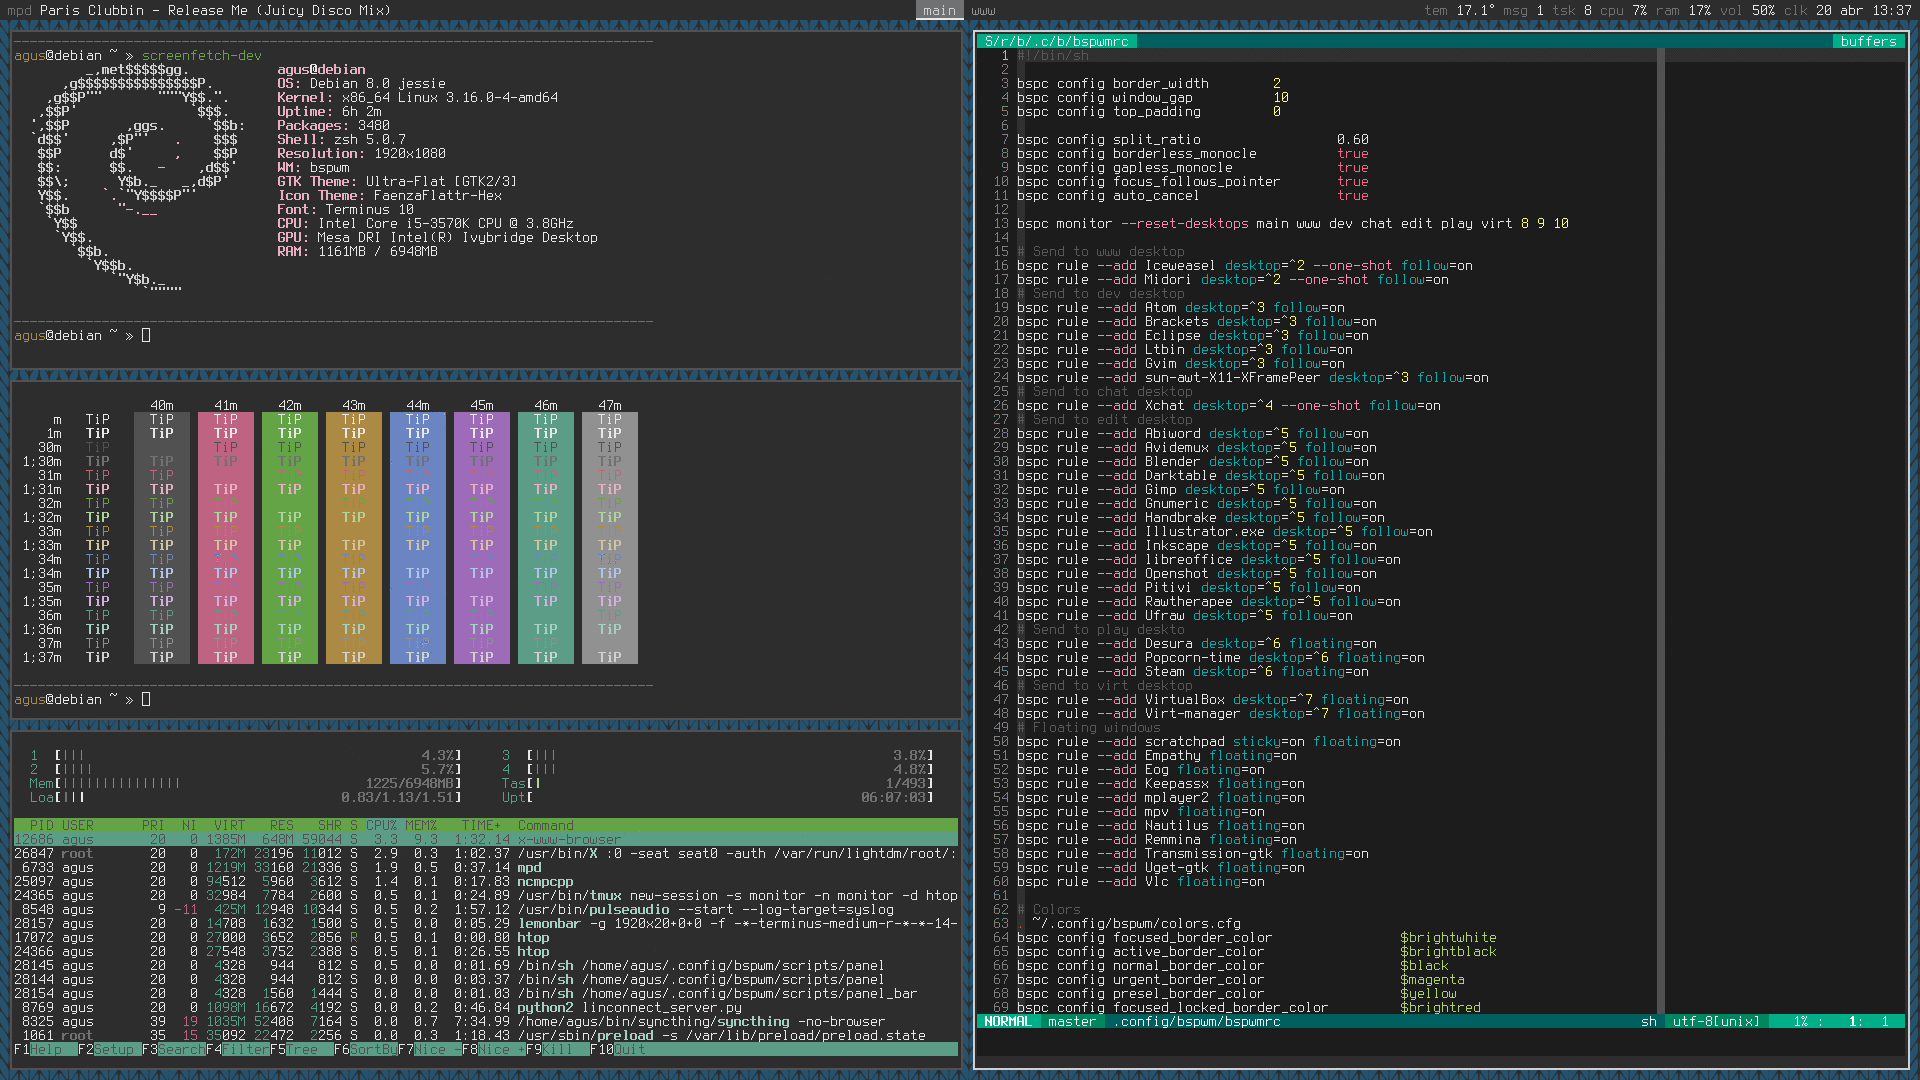The width and height of the screenshot is (1920, 1080).
Task: Select the ncmpcpp process in htop
Action: pos(545,881)
